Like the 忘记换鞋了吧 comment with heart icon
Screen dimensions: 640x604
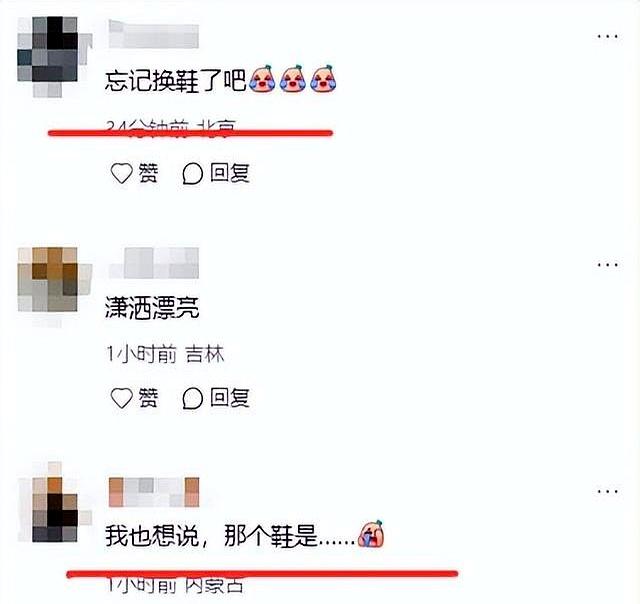point(122,173)
